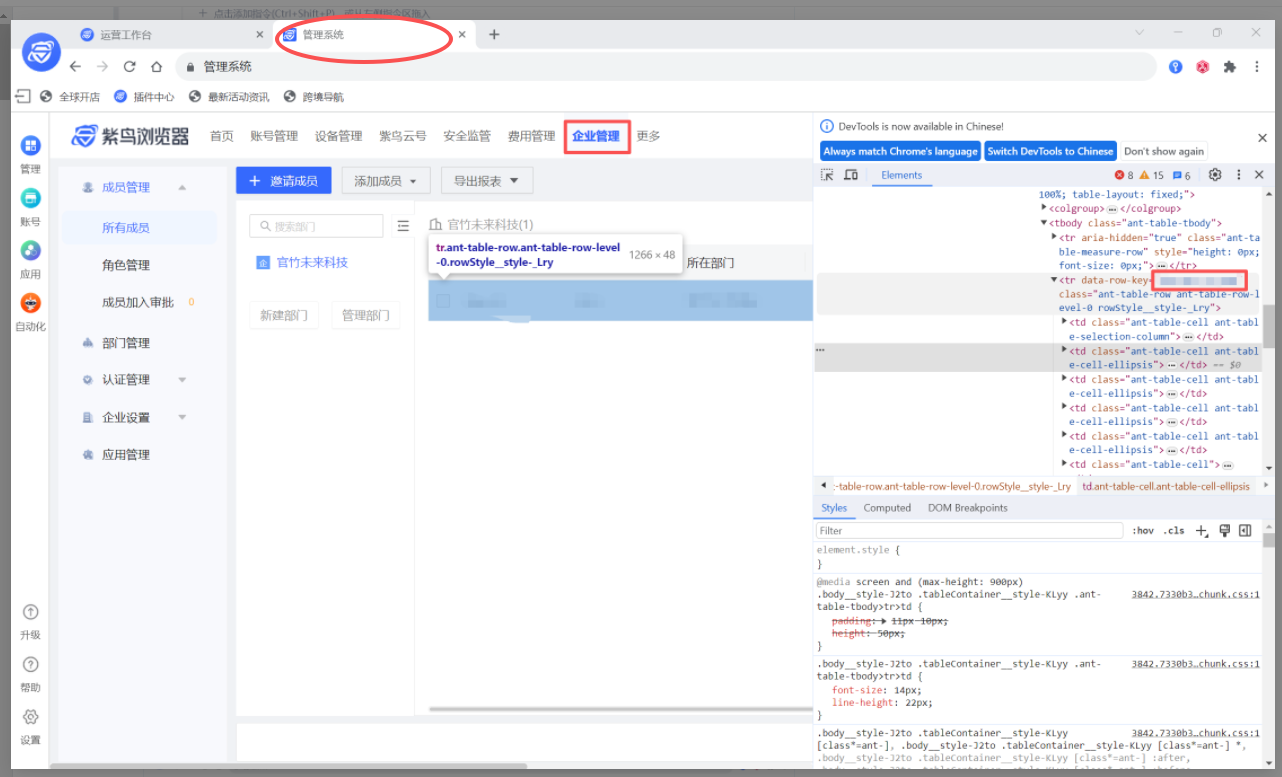Screen dimensions: 1282x777
Task: Open the 设备管理 nav item
Action: pyautogui.click(x=338, y=136)
